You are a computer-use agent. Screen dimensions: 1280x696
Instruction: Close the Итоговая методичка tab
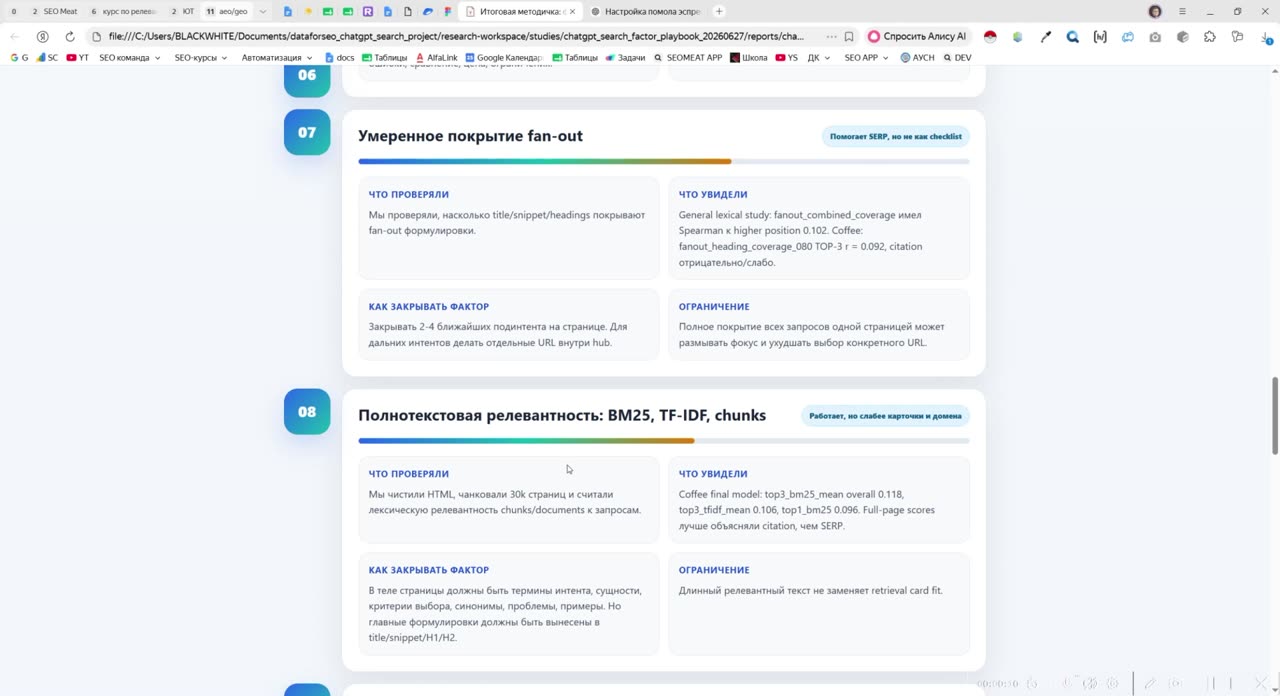click(x=572, y=11)
